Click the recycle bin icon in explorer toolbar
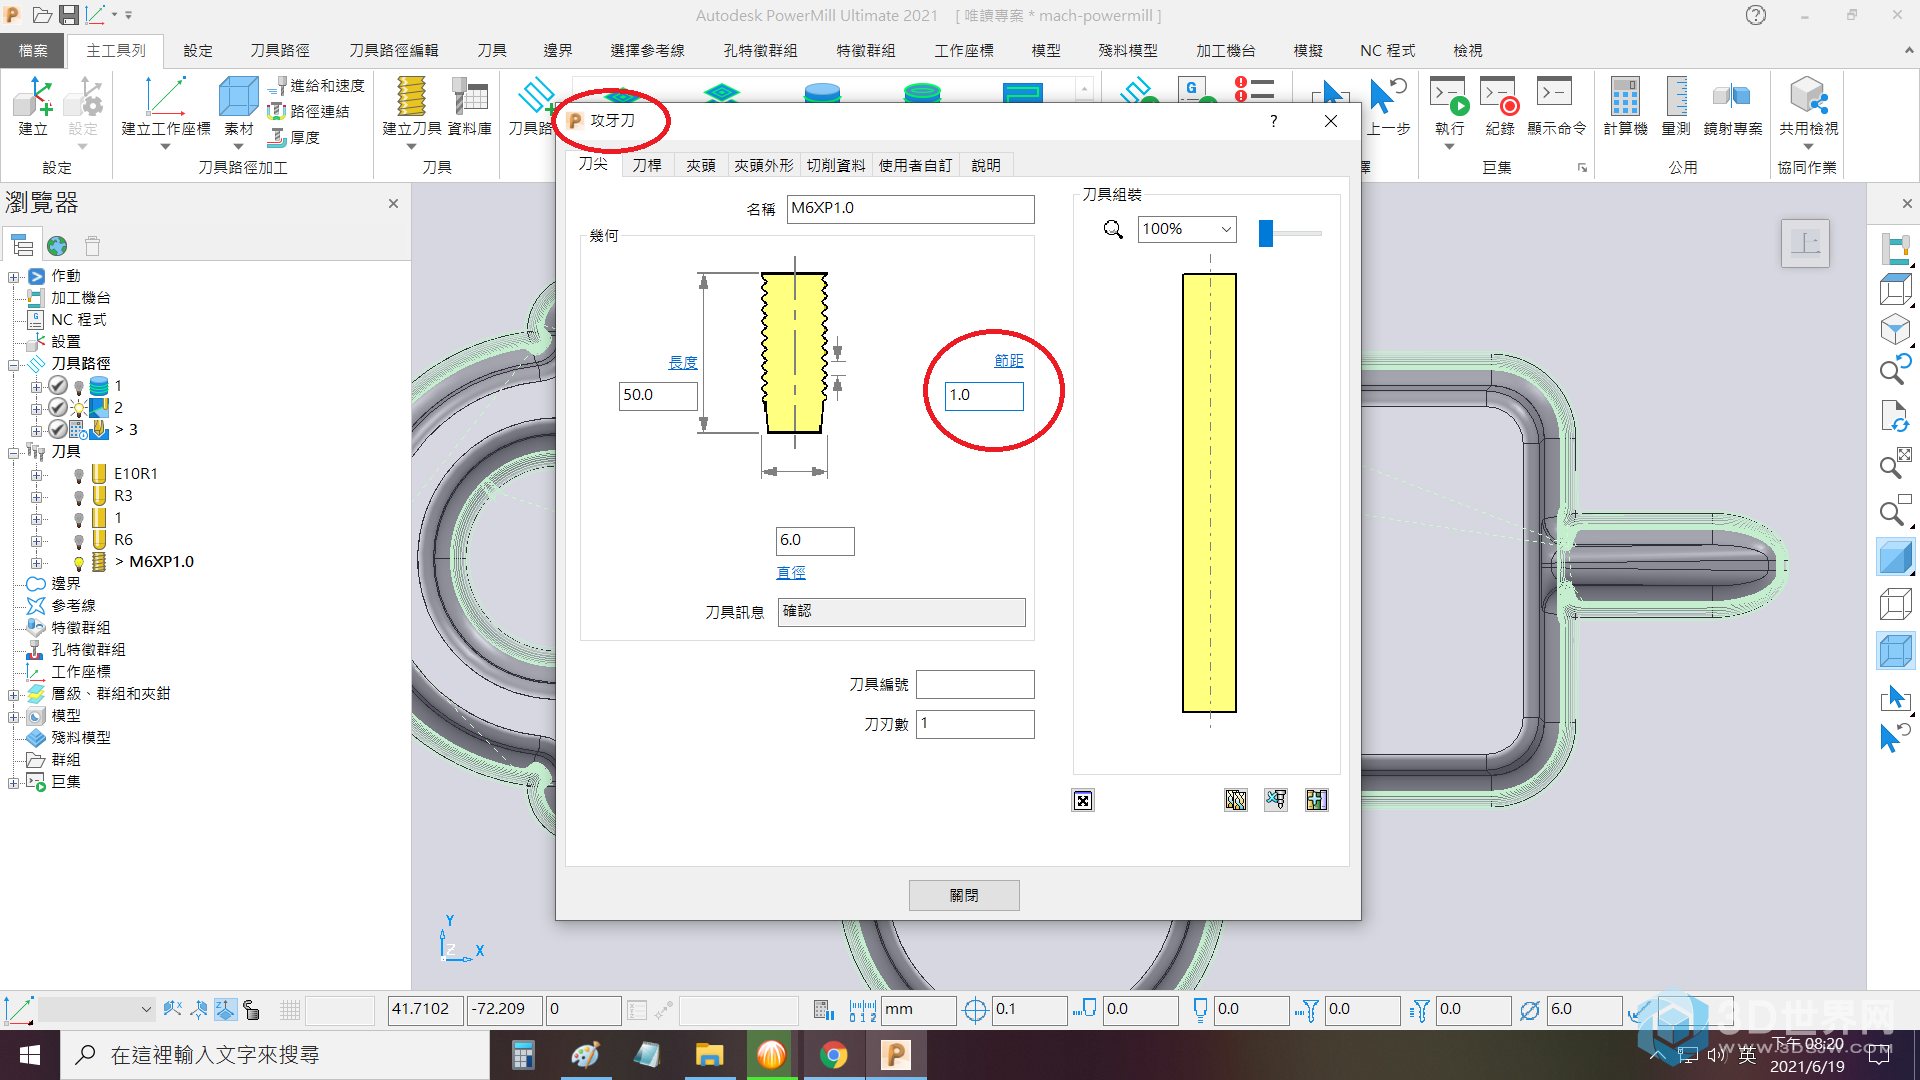Viewport: 1920px width, 1080px height. (x=93, y=245)
